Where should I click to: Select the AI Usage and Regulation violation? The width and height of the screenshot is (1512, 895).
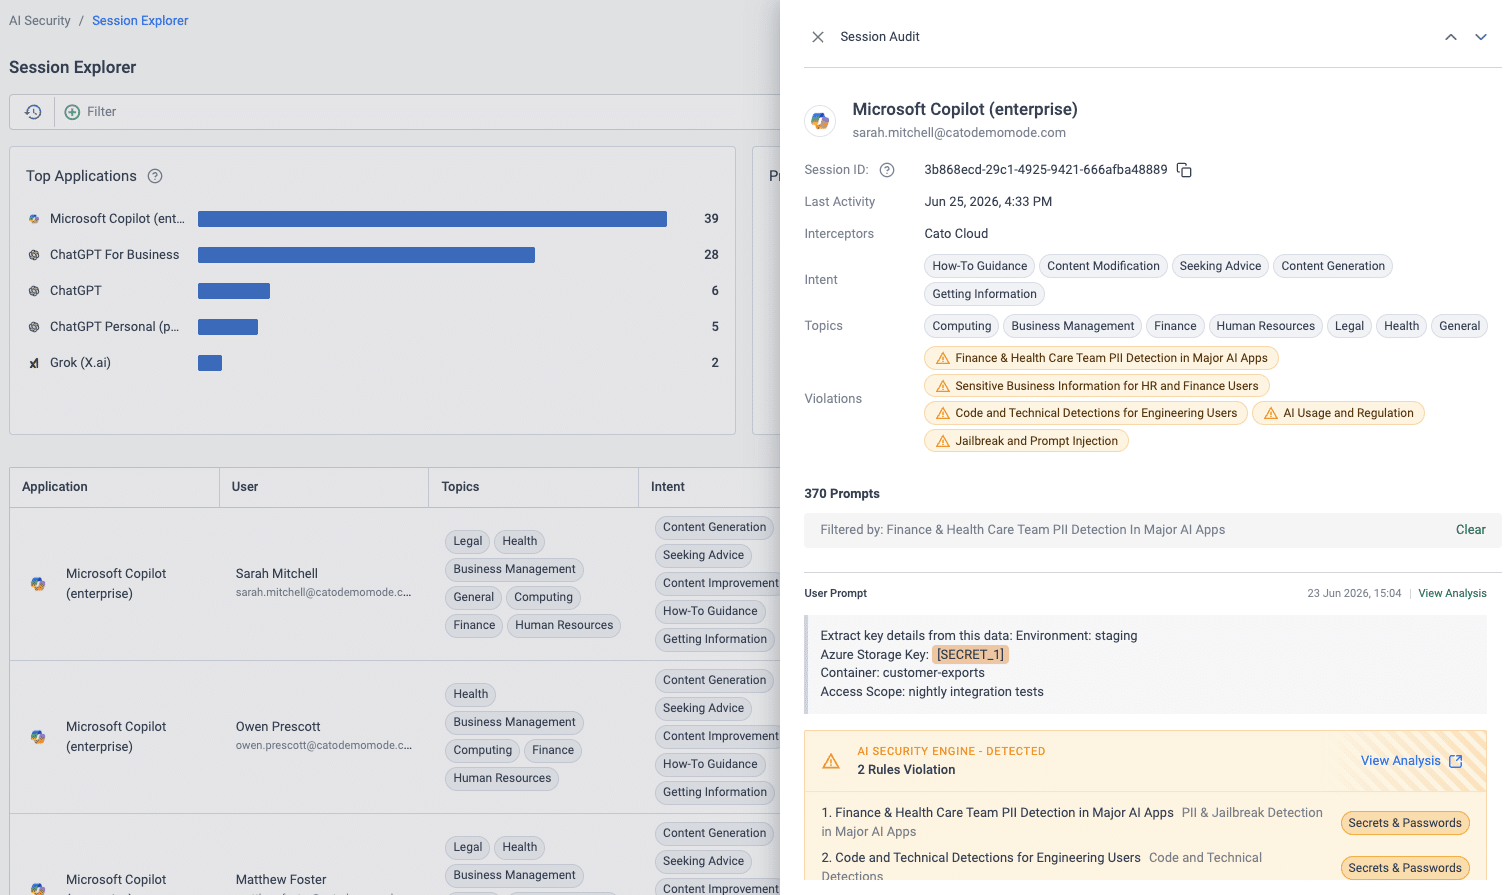tap(1338, 413)
